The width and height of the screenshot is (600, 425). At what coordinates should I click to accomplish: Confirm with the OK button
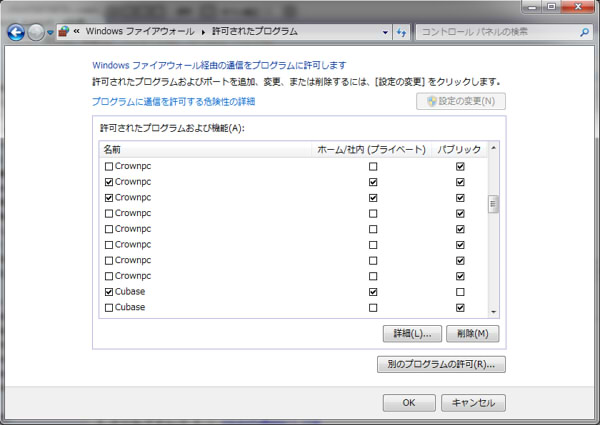[x=409, y=403]
